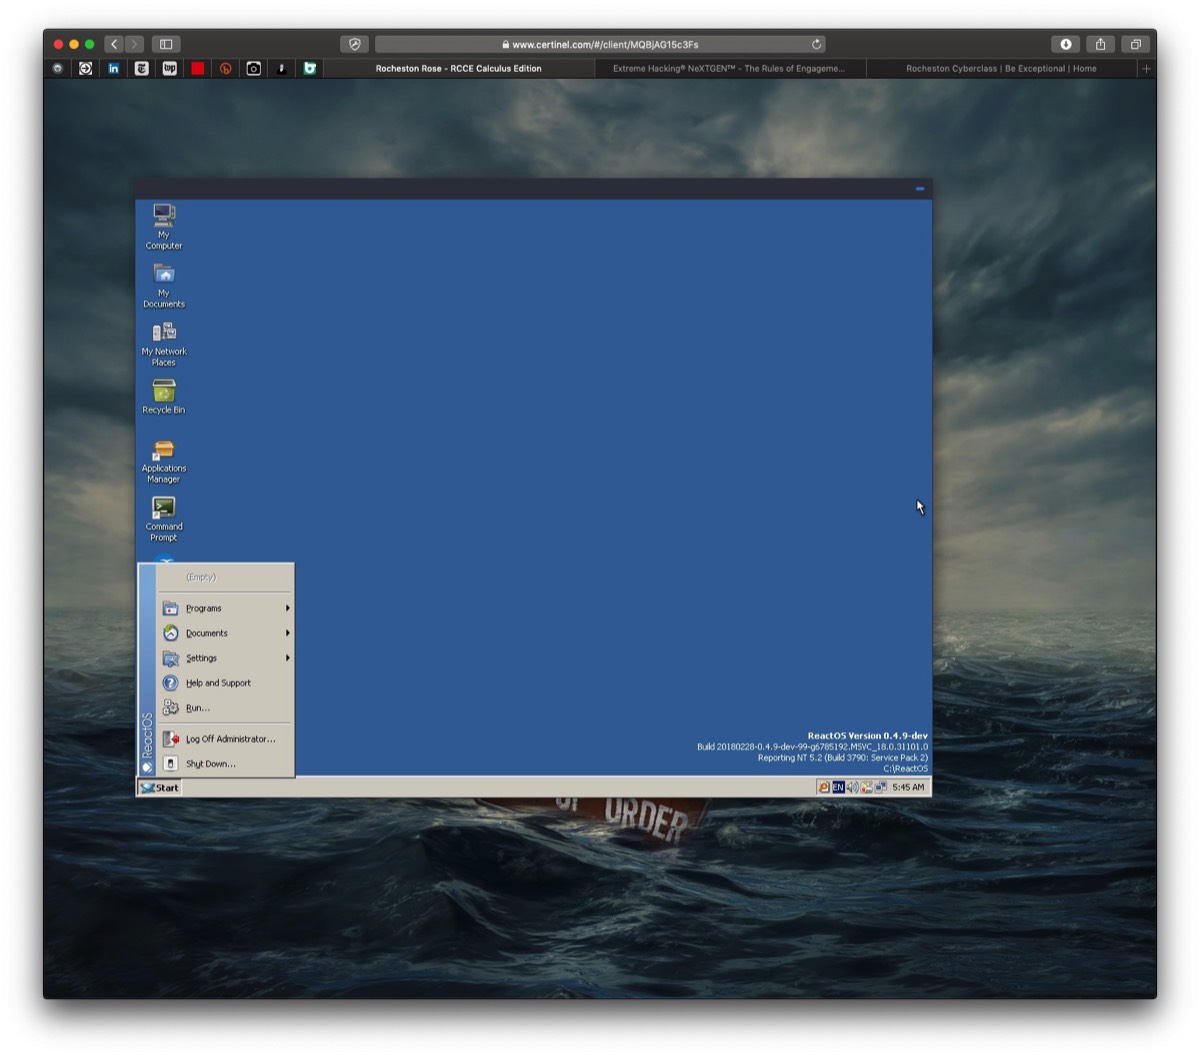Switch to the Extreme Hacking NeXTGEN tab
The height and width of the screenshot is (1056, 1200).
(x=729, y=69)
